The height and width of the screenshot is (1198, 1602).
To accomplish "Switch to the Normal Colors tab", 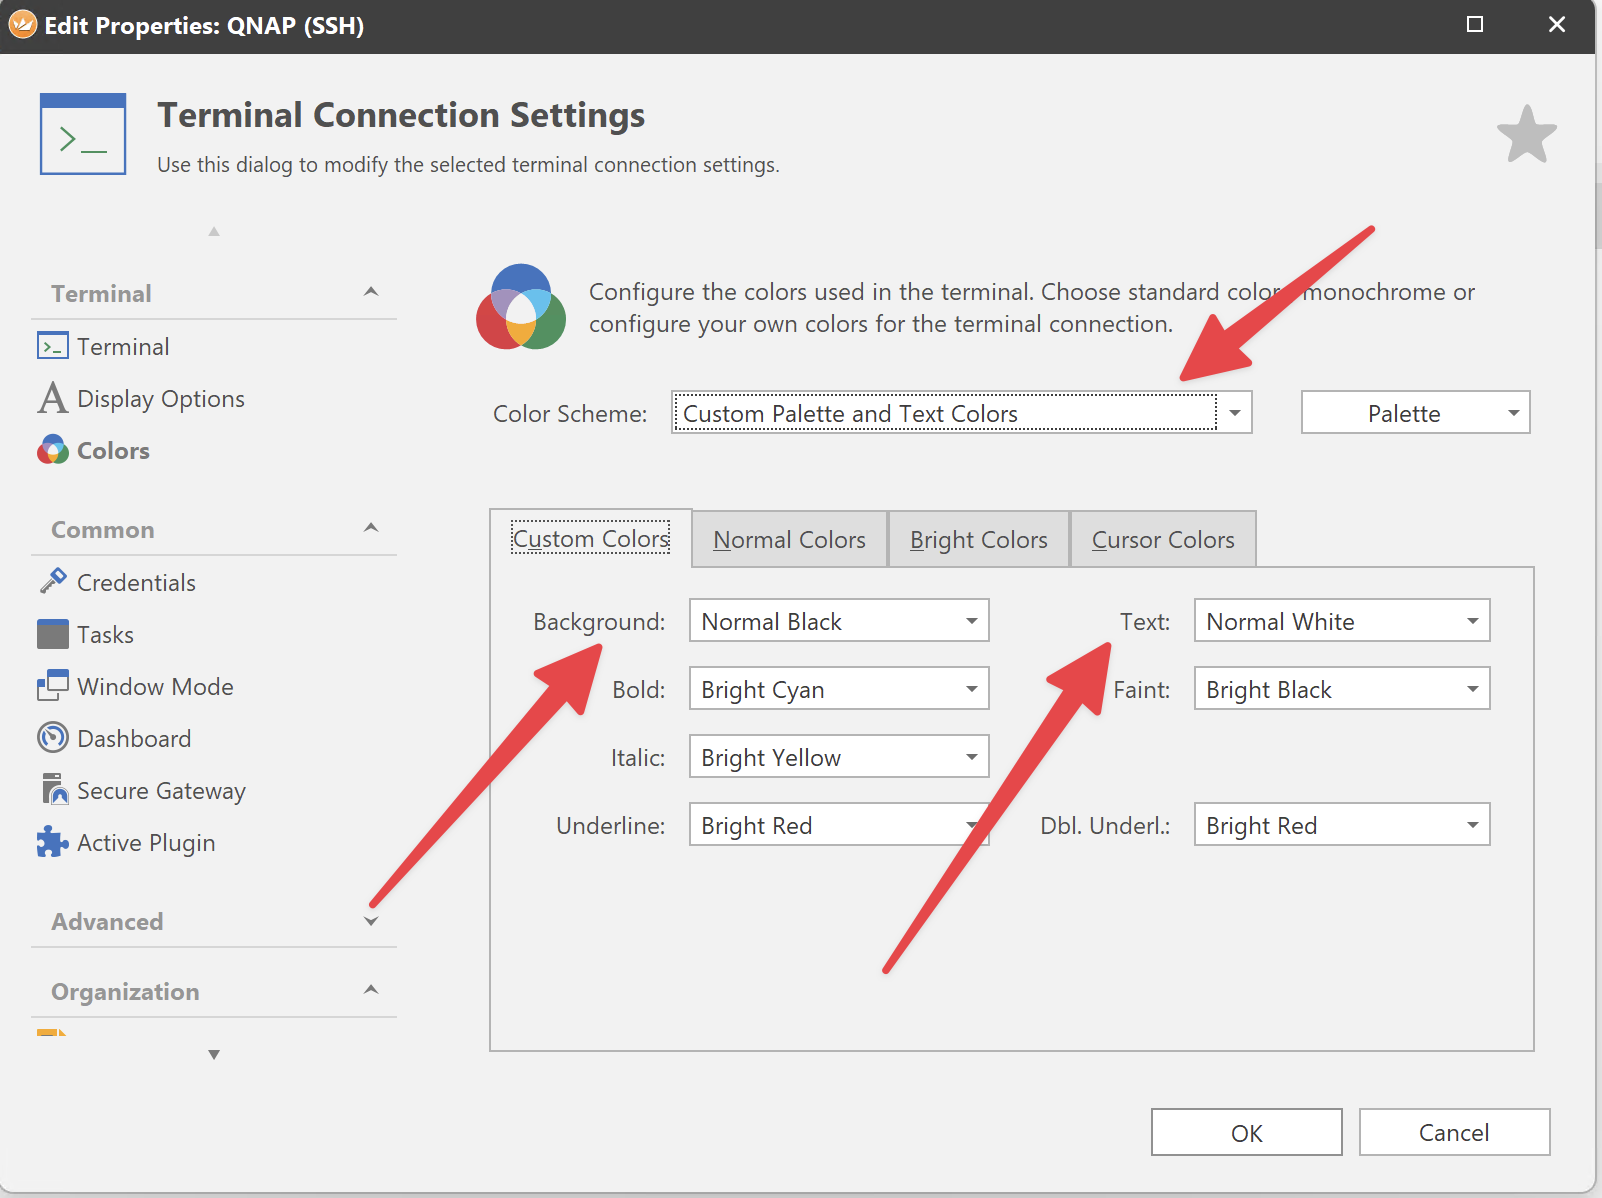I will 789,540.
